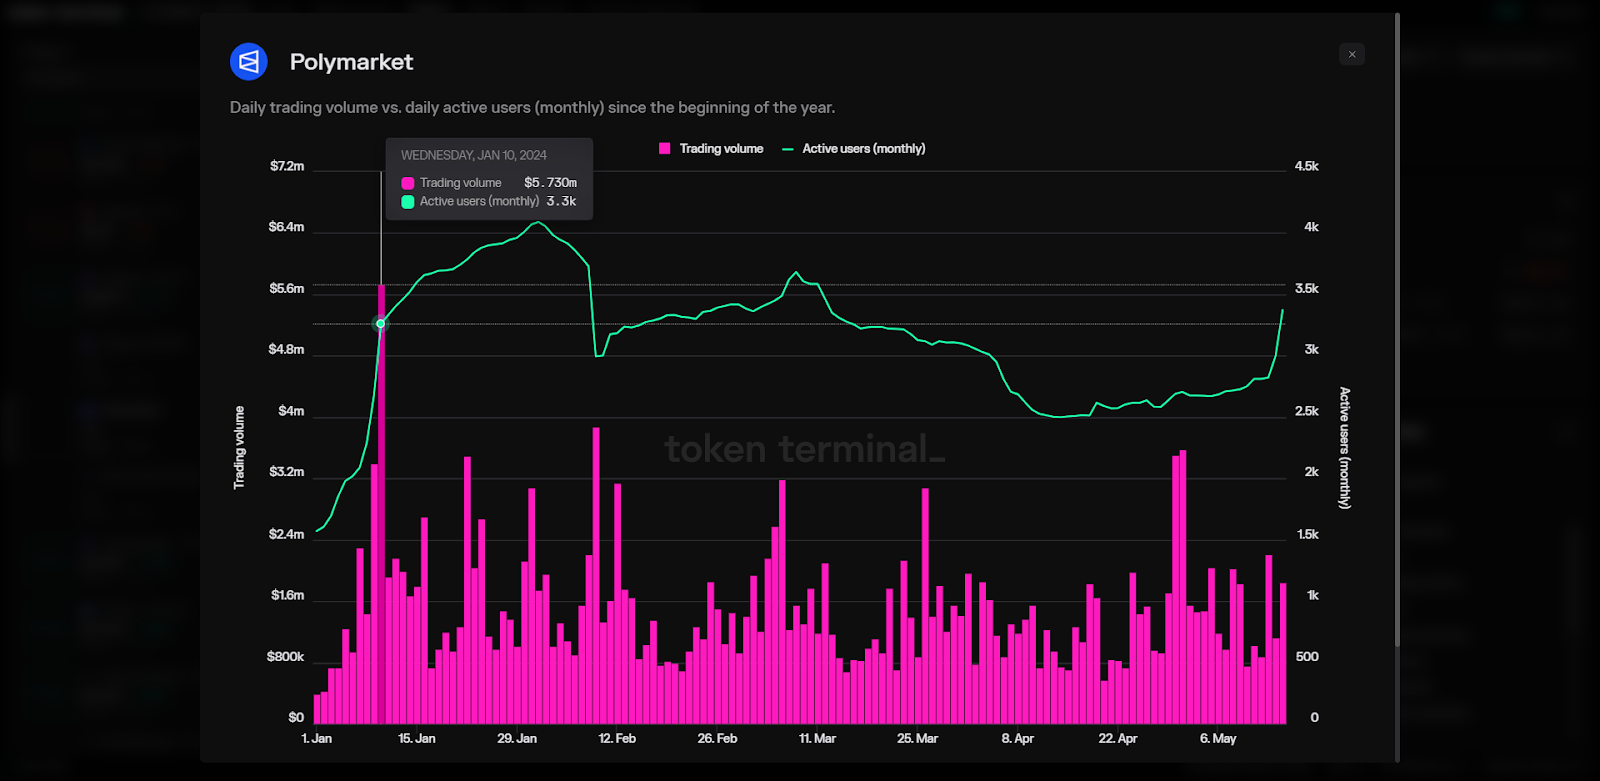This screenshot has width=1600, height=781.
Task: Click the token terminal watermark
Action: (804, 449)
